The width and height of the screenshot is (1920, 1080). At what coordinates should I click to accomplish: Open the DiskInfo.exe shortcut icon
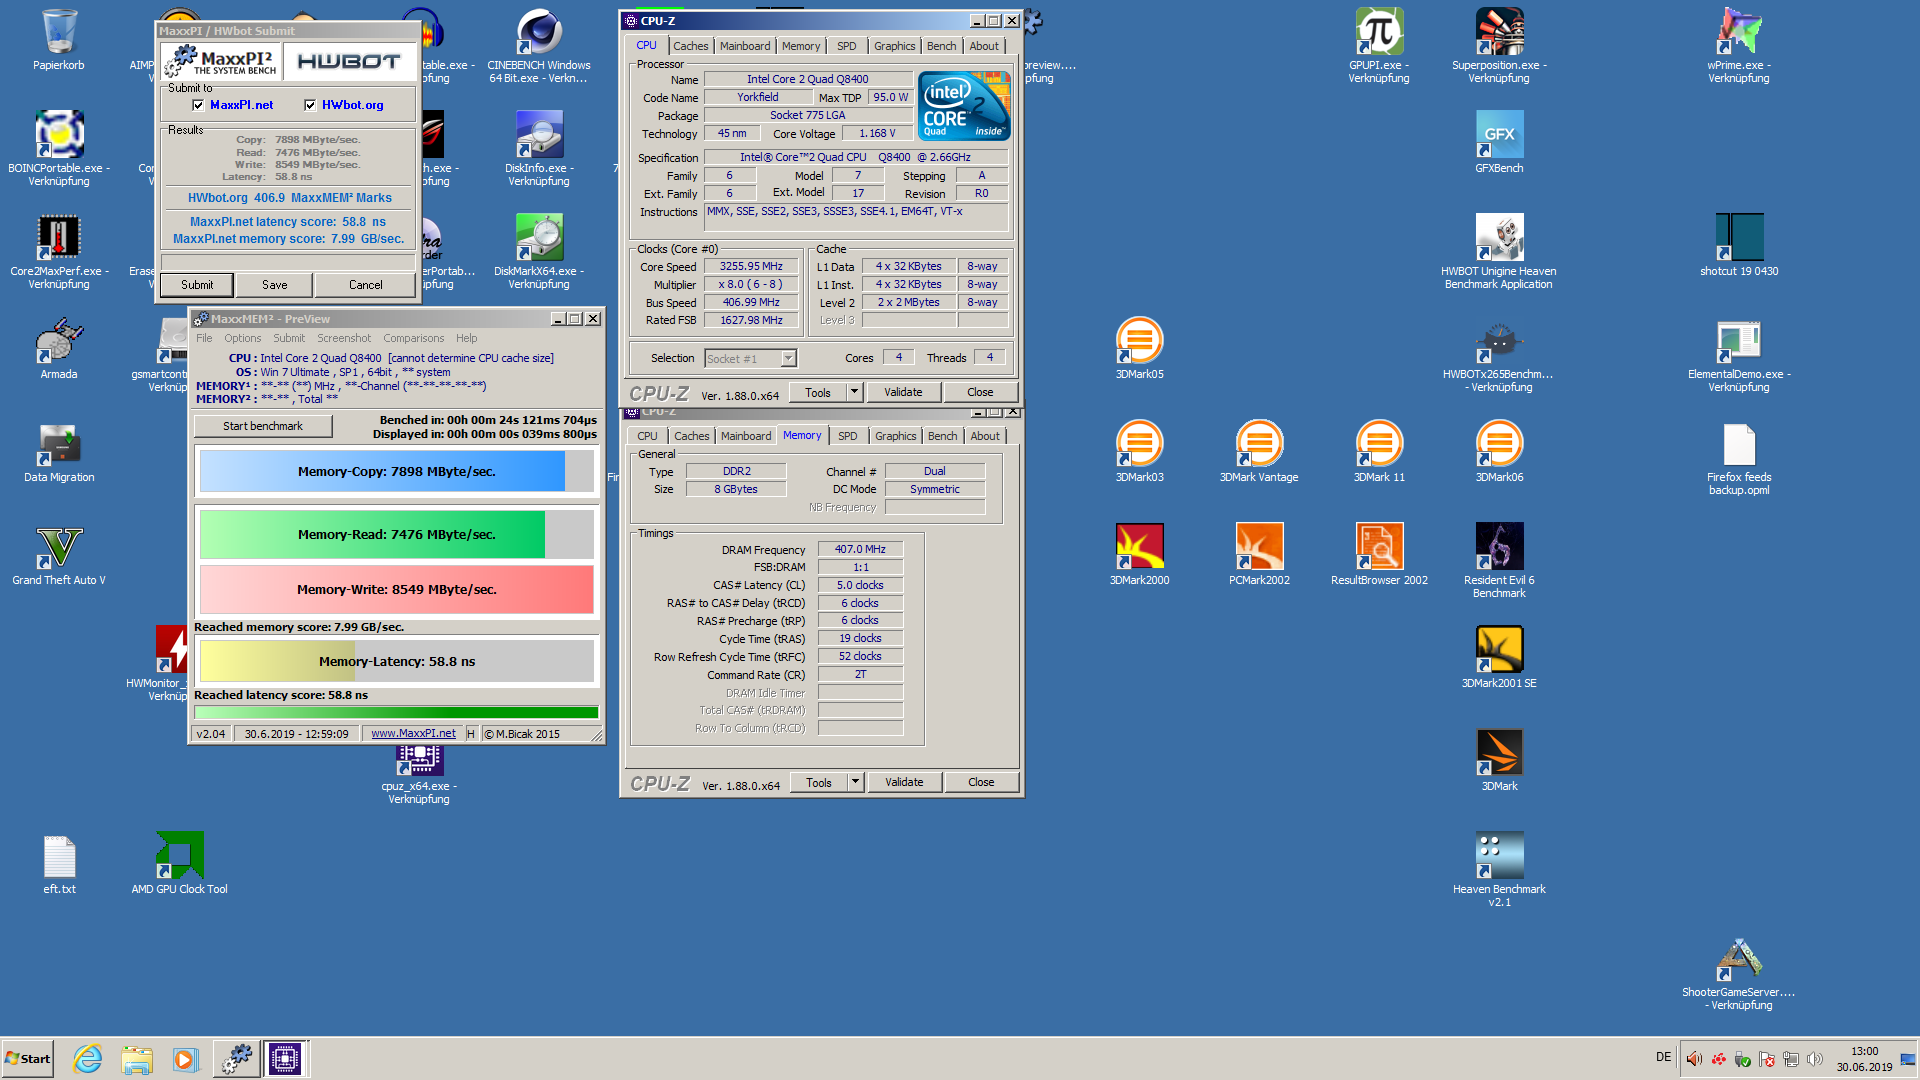539,147
